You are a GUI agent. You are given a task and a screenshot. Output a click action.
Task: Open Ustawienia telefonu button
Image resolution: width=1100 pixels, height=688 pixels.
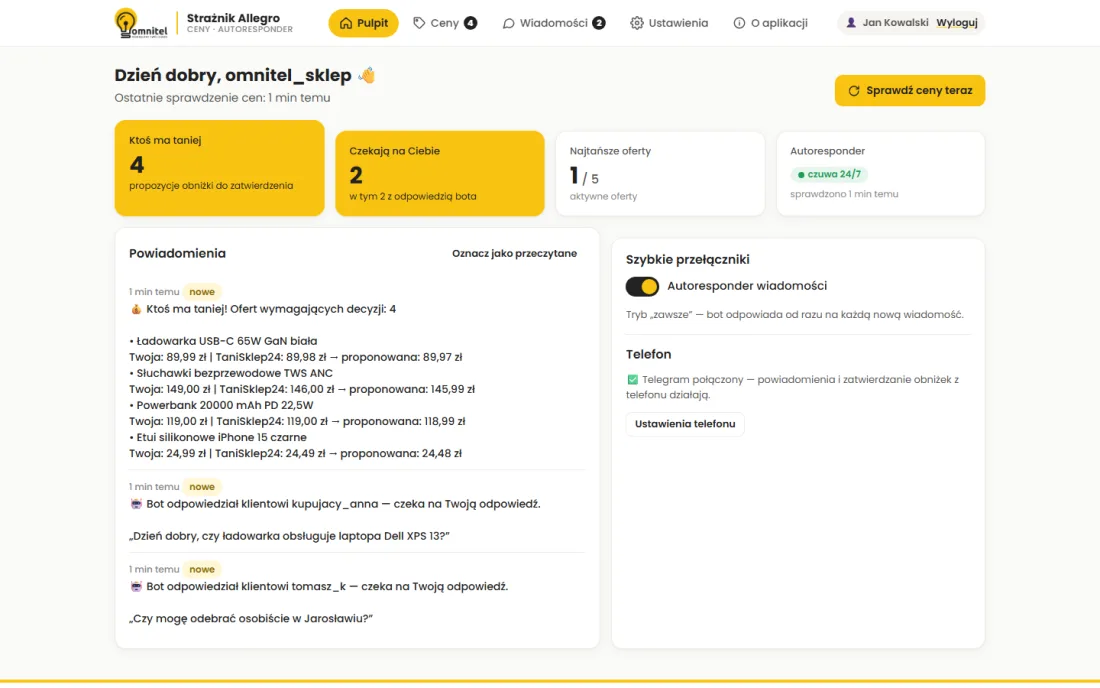685,424
